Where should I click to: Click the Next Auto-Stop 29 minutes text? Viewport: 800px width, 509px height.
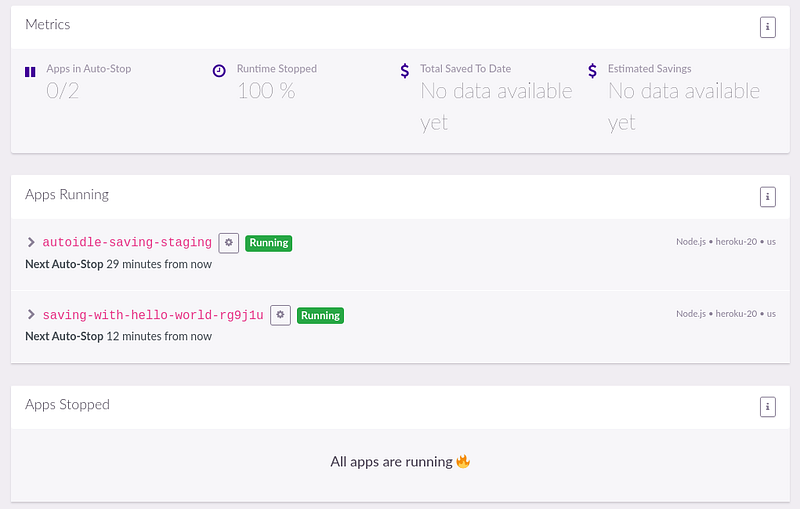coord(118,264)
